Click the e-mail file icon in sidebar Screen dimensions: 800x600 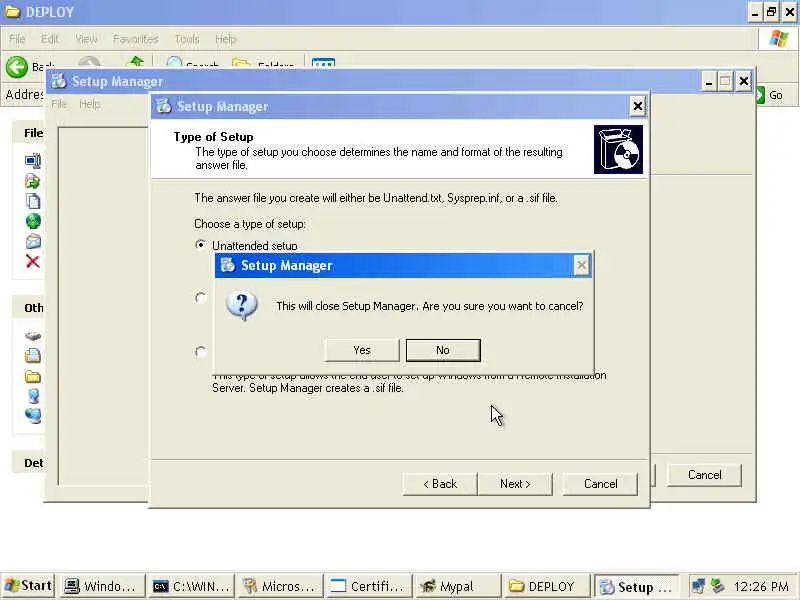tap(33, 241)
